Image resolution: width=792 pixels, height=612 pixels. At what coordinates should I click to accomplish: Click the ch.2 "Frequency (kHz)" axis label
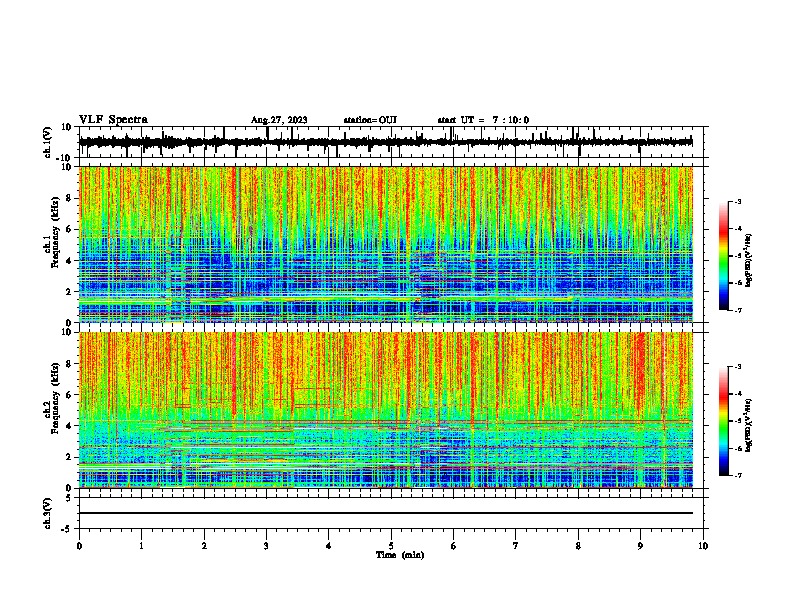[56, 398]
